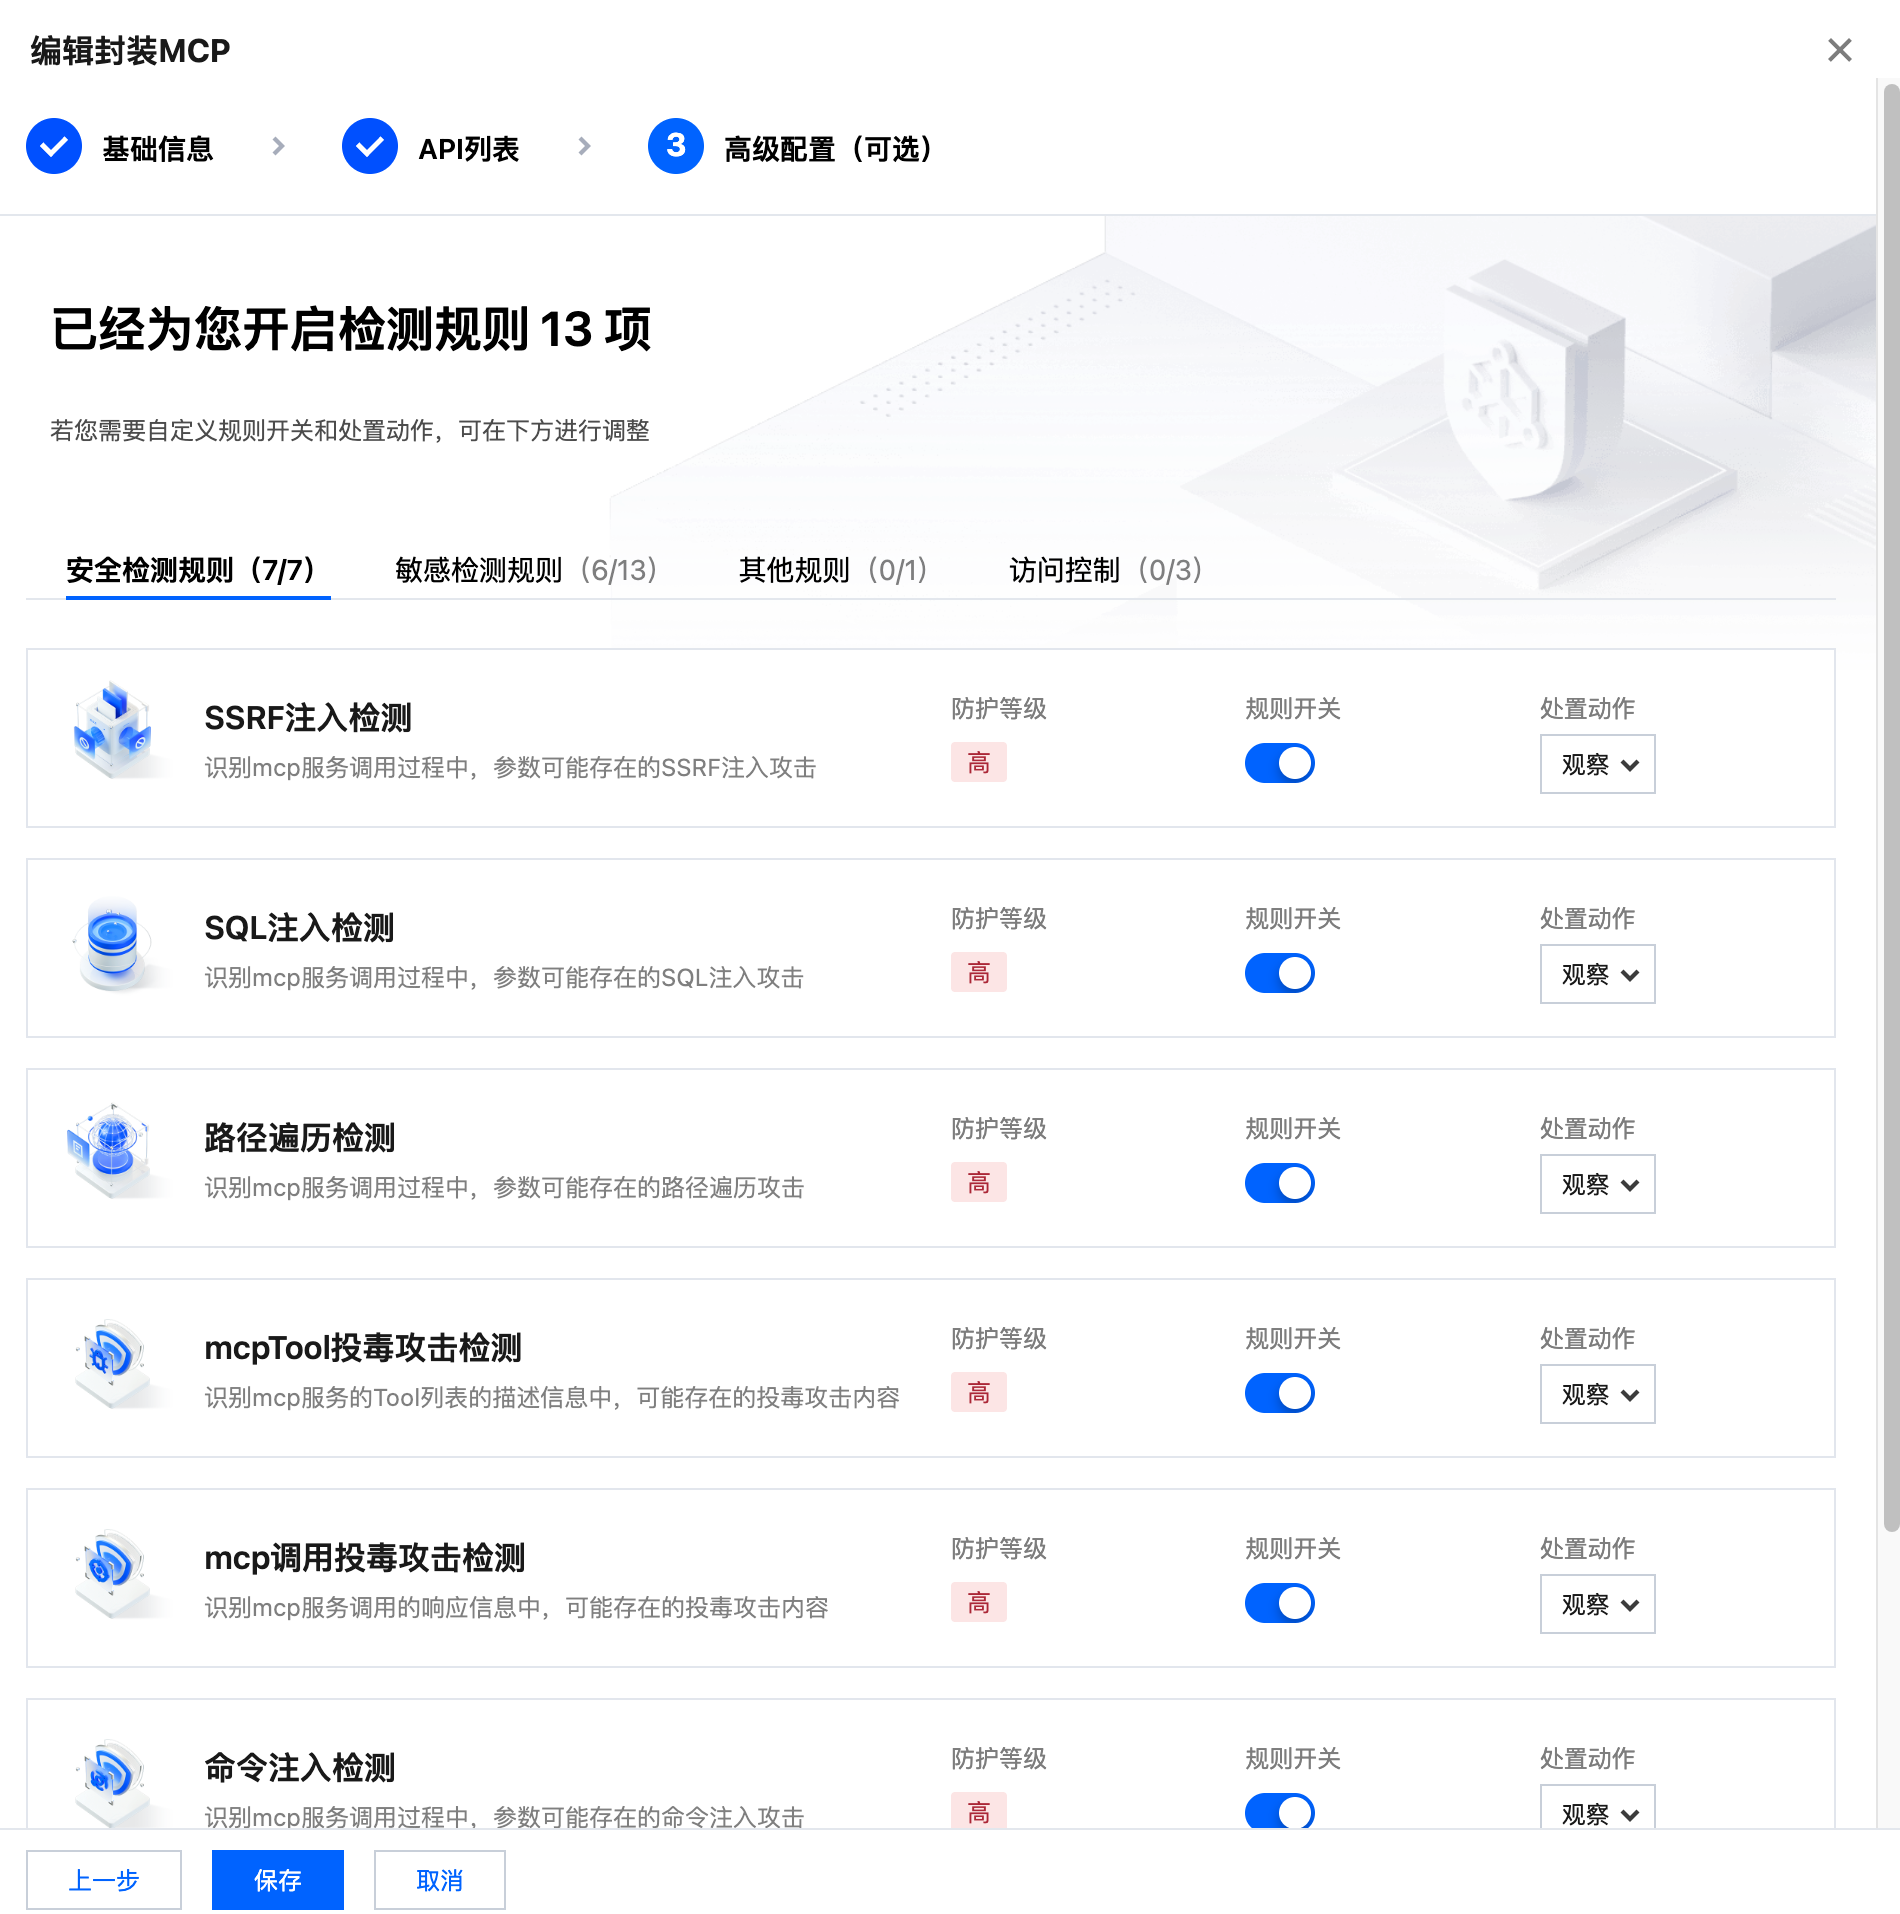
Task: Click the 命令注入检测 rule title
Action: pos(300,1768)
